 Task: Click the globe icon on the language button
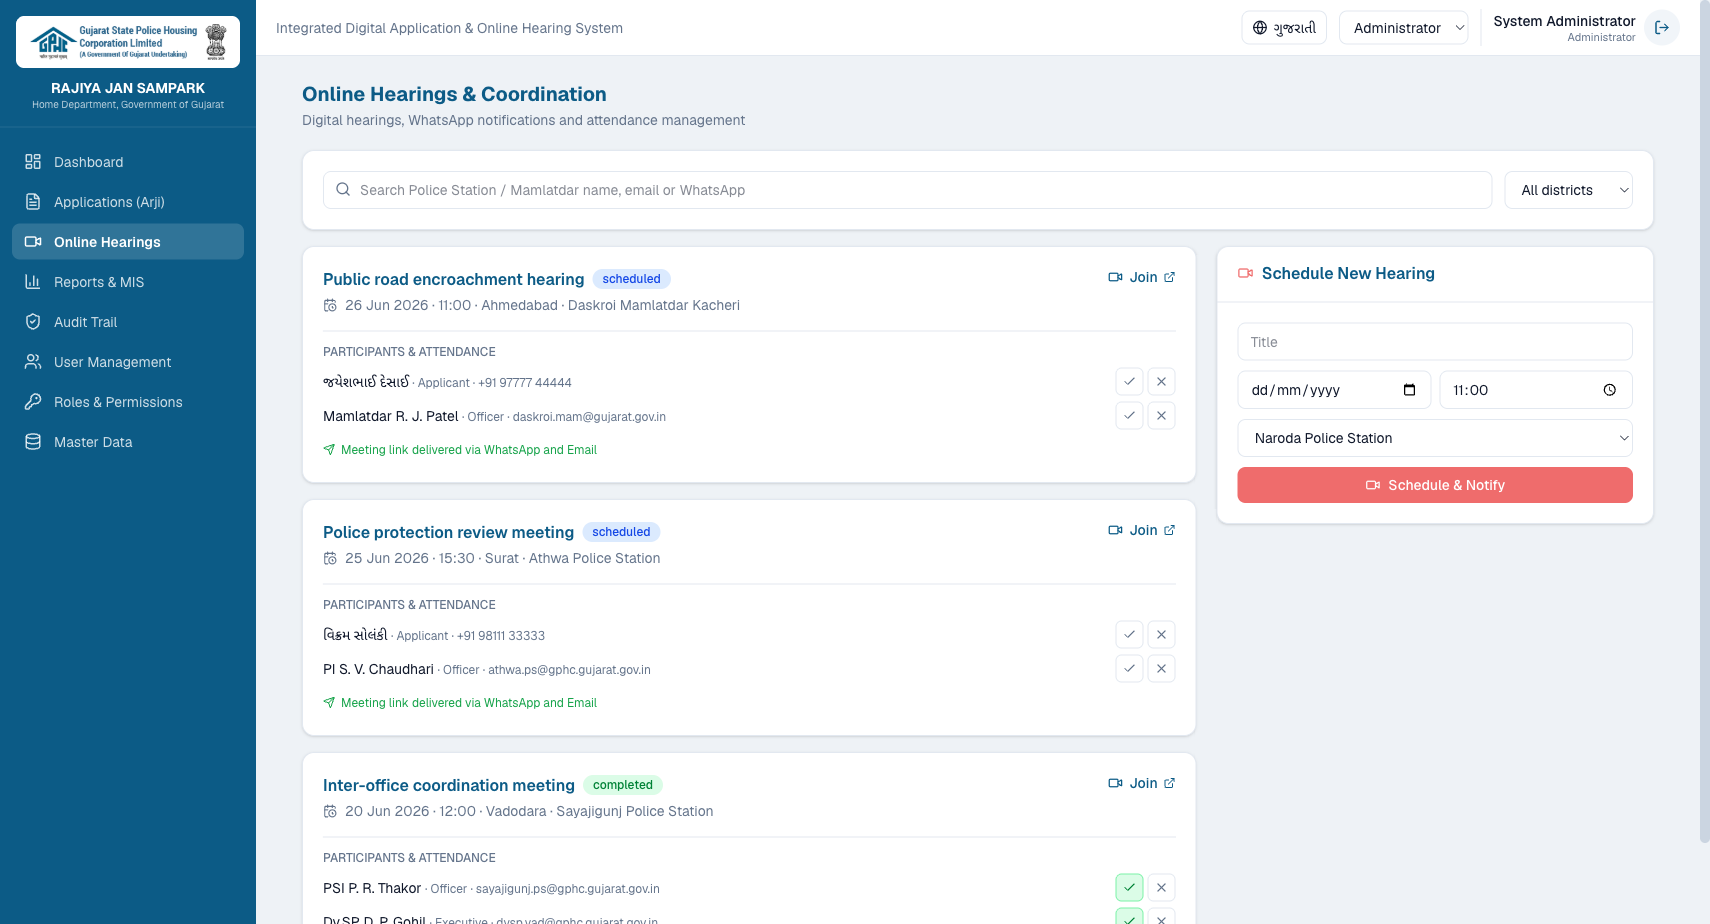[1260, 28]
